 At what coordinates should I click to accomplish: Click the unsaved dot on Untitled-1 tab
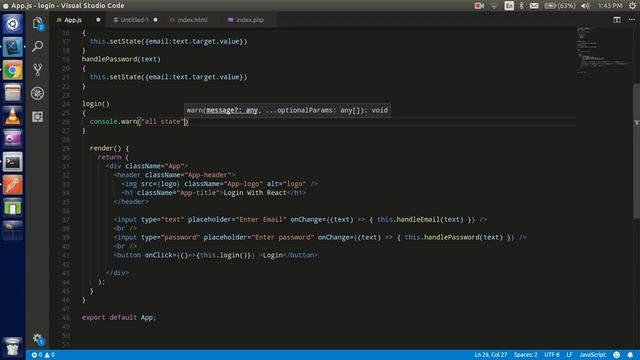click(156, 20)
